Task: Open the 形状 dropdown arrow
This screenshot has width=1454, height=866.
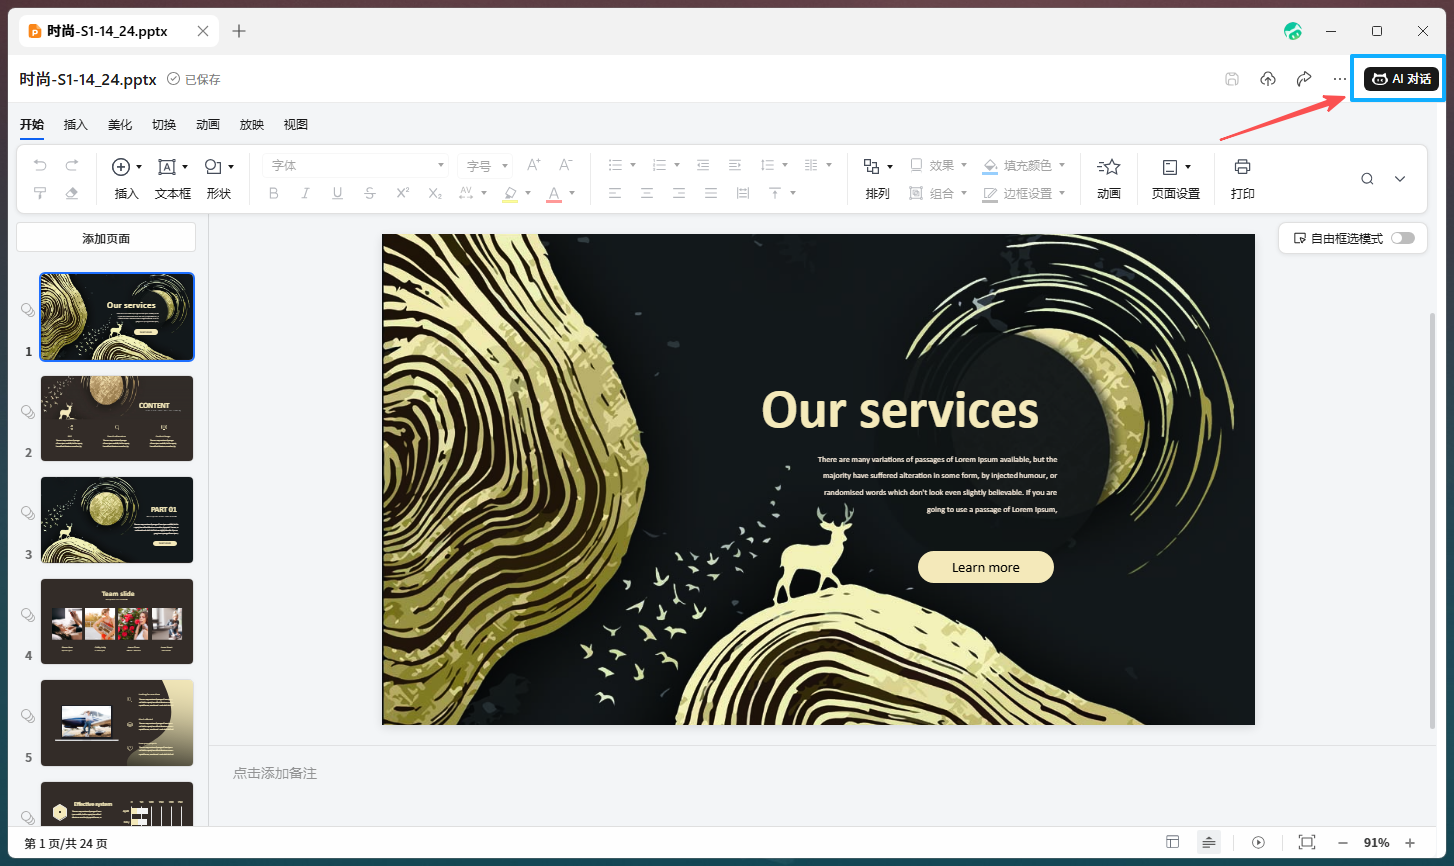Action: 231,167
